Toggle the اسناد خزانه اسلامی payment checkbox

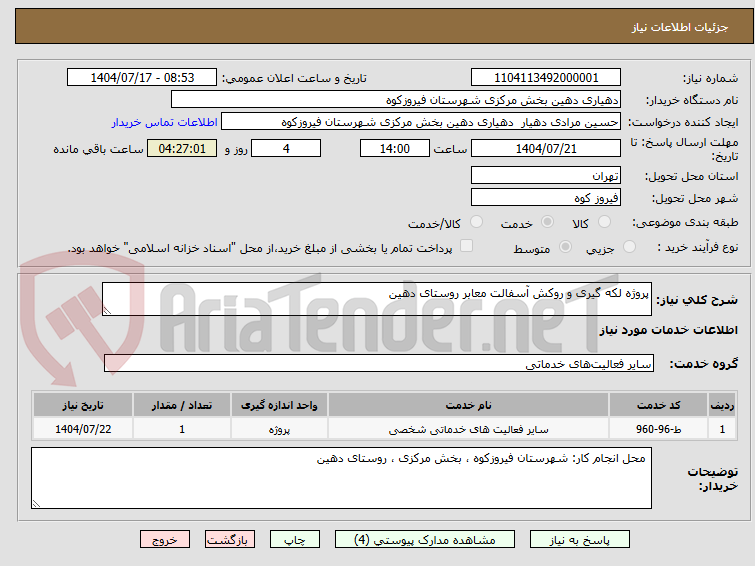click(x=466, y=246)
